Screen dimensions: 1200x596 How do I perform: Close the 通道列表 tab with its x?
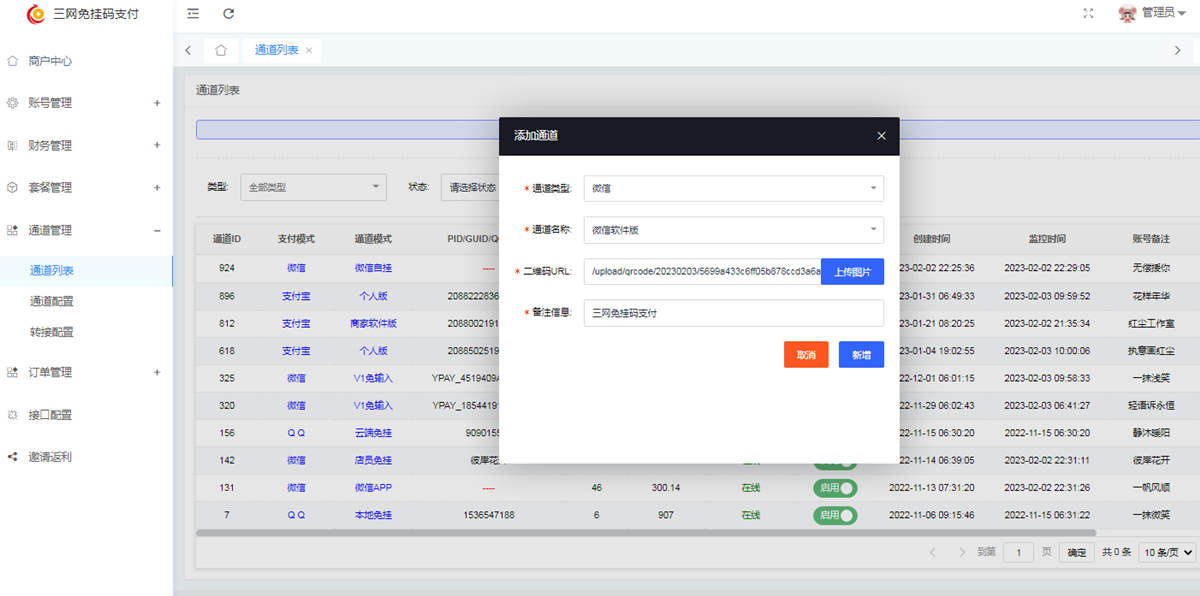click(x=309, y=50)
